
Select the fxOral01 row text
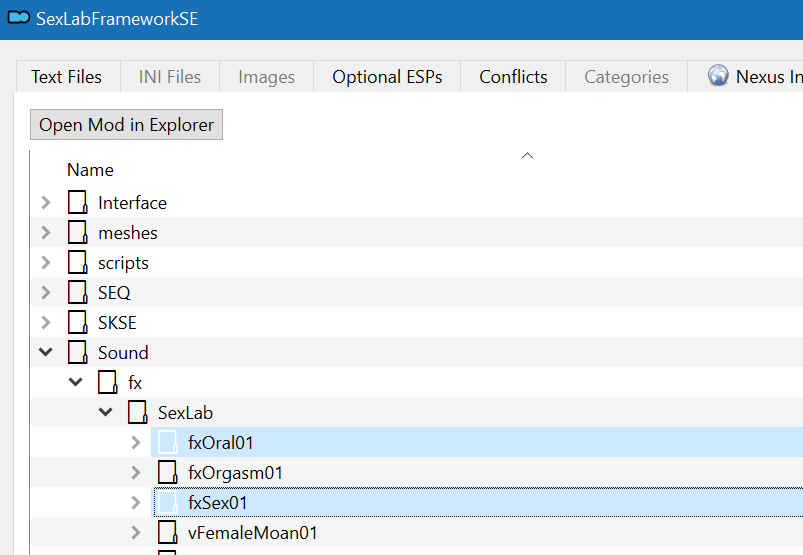click(x=221, y=442)
